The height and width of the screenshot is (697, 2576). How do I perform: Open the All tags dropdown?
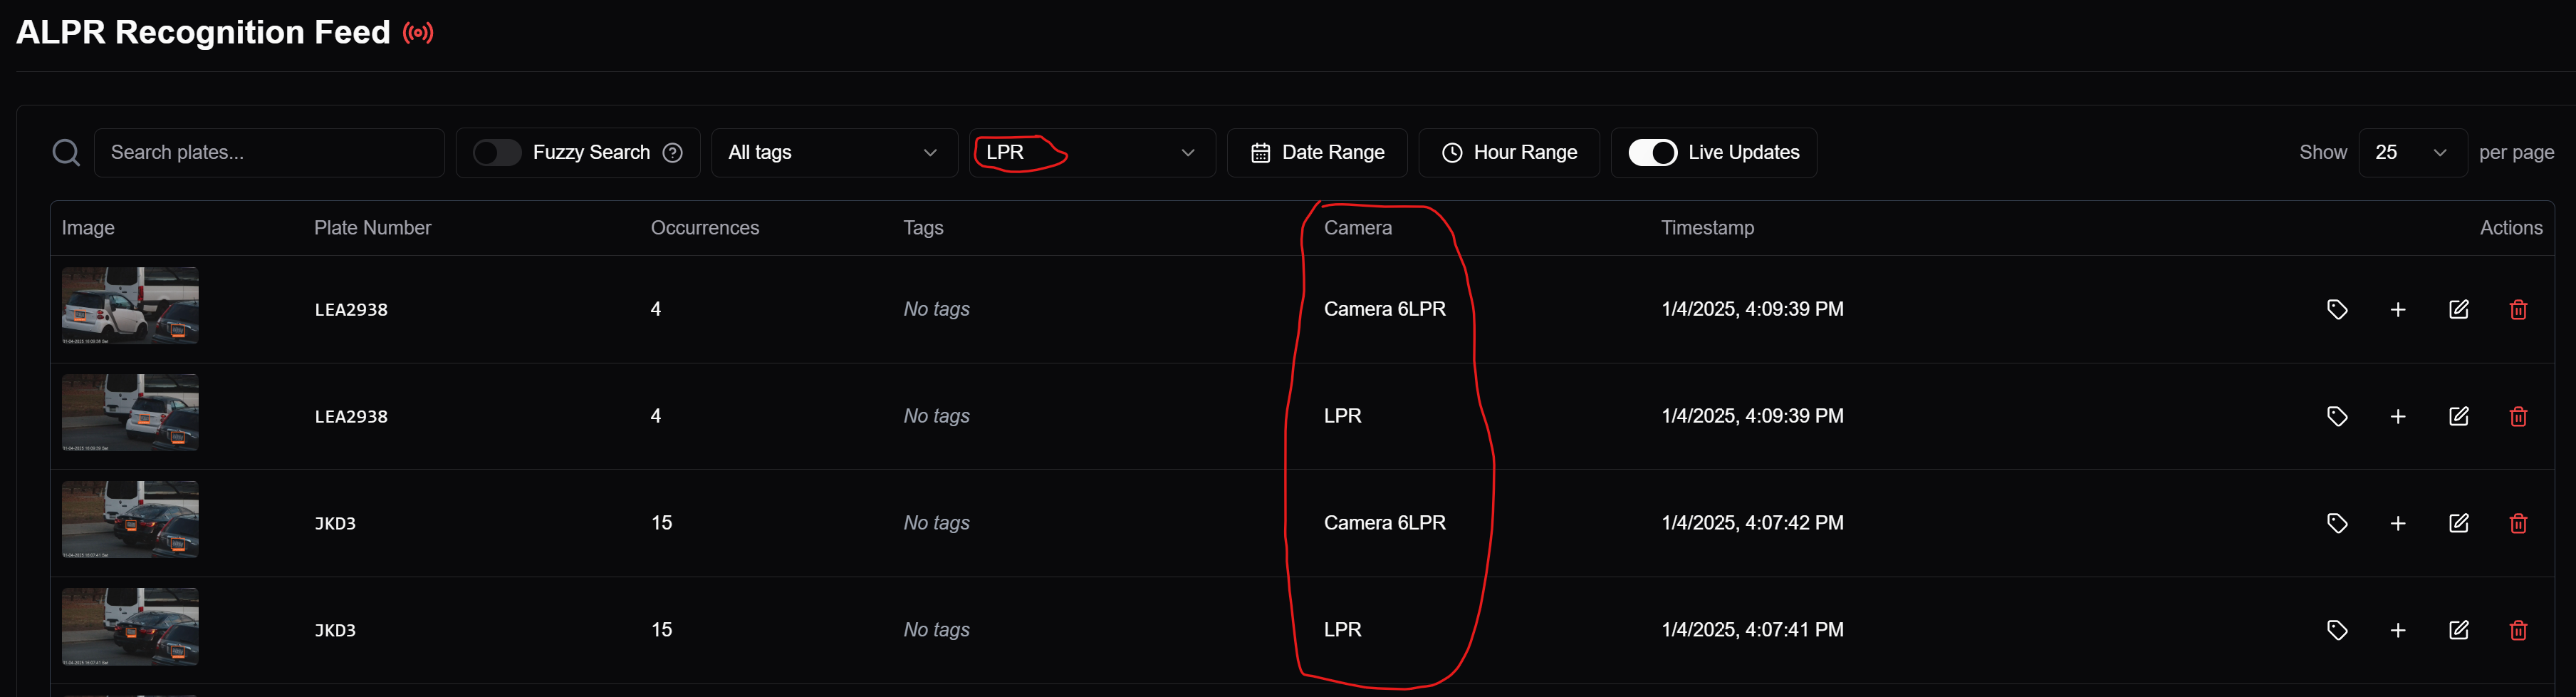click(833, 153)
